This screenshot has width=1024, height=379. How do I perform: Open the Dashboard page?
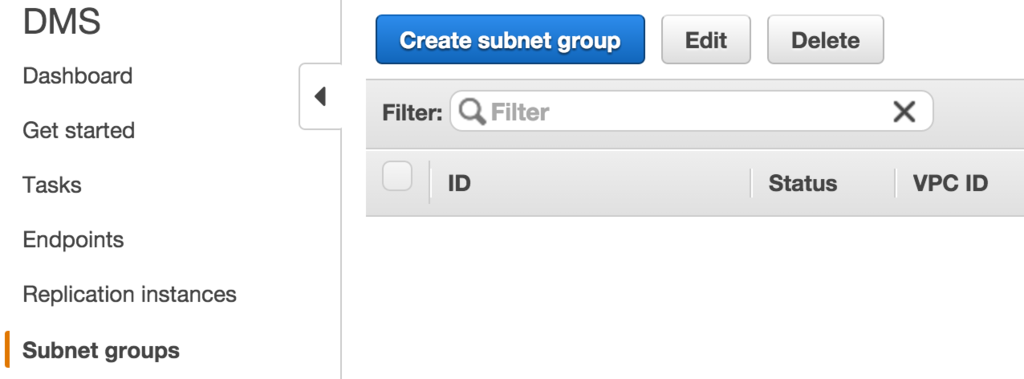click(x=78, y=76)
